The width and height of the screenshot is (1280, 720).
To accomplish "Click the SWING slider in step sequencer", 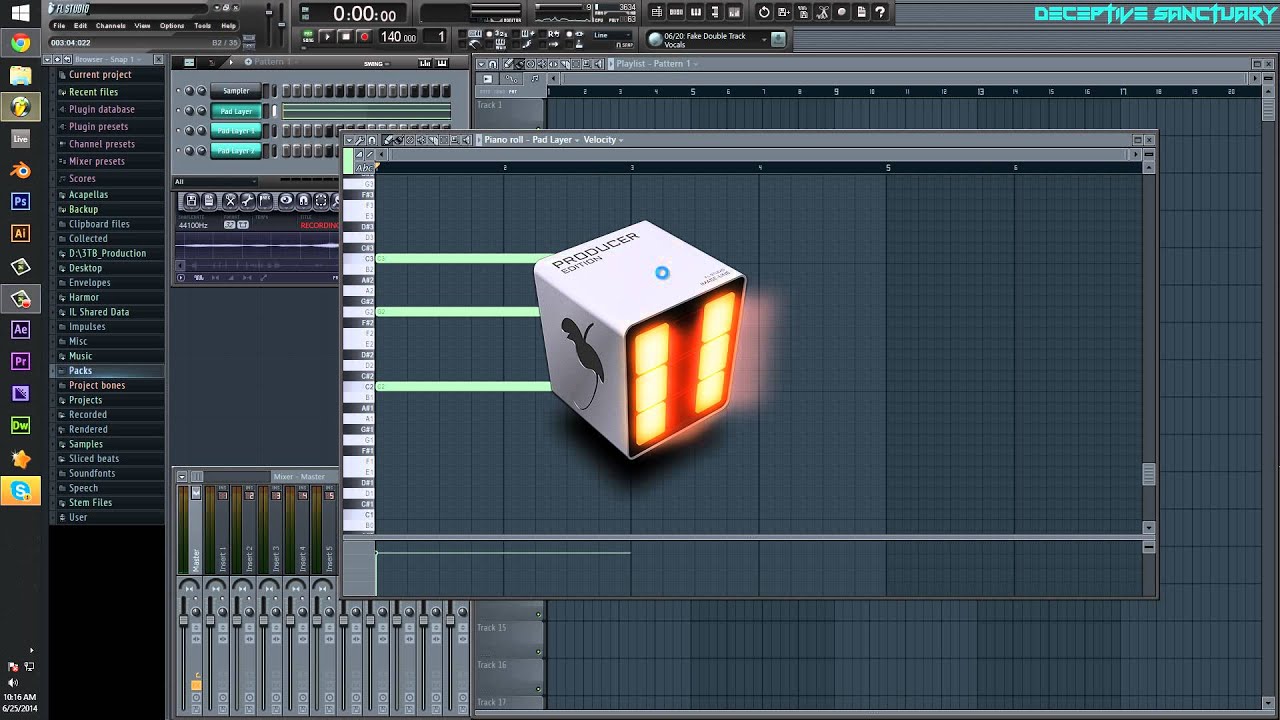I will [x=387, y=64].
